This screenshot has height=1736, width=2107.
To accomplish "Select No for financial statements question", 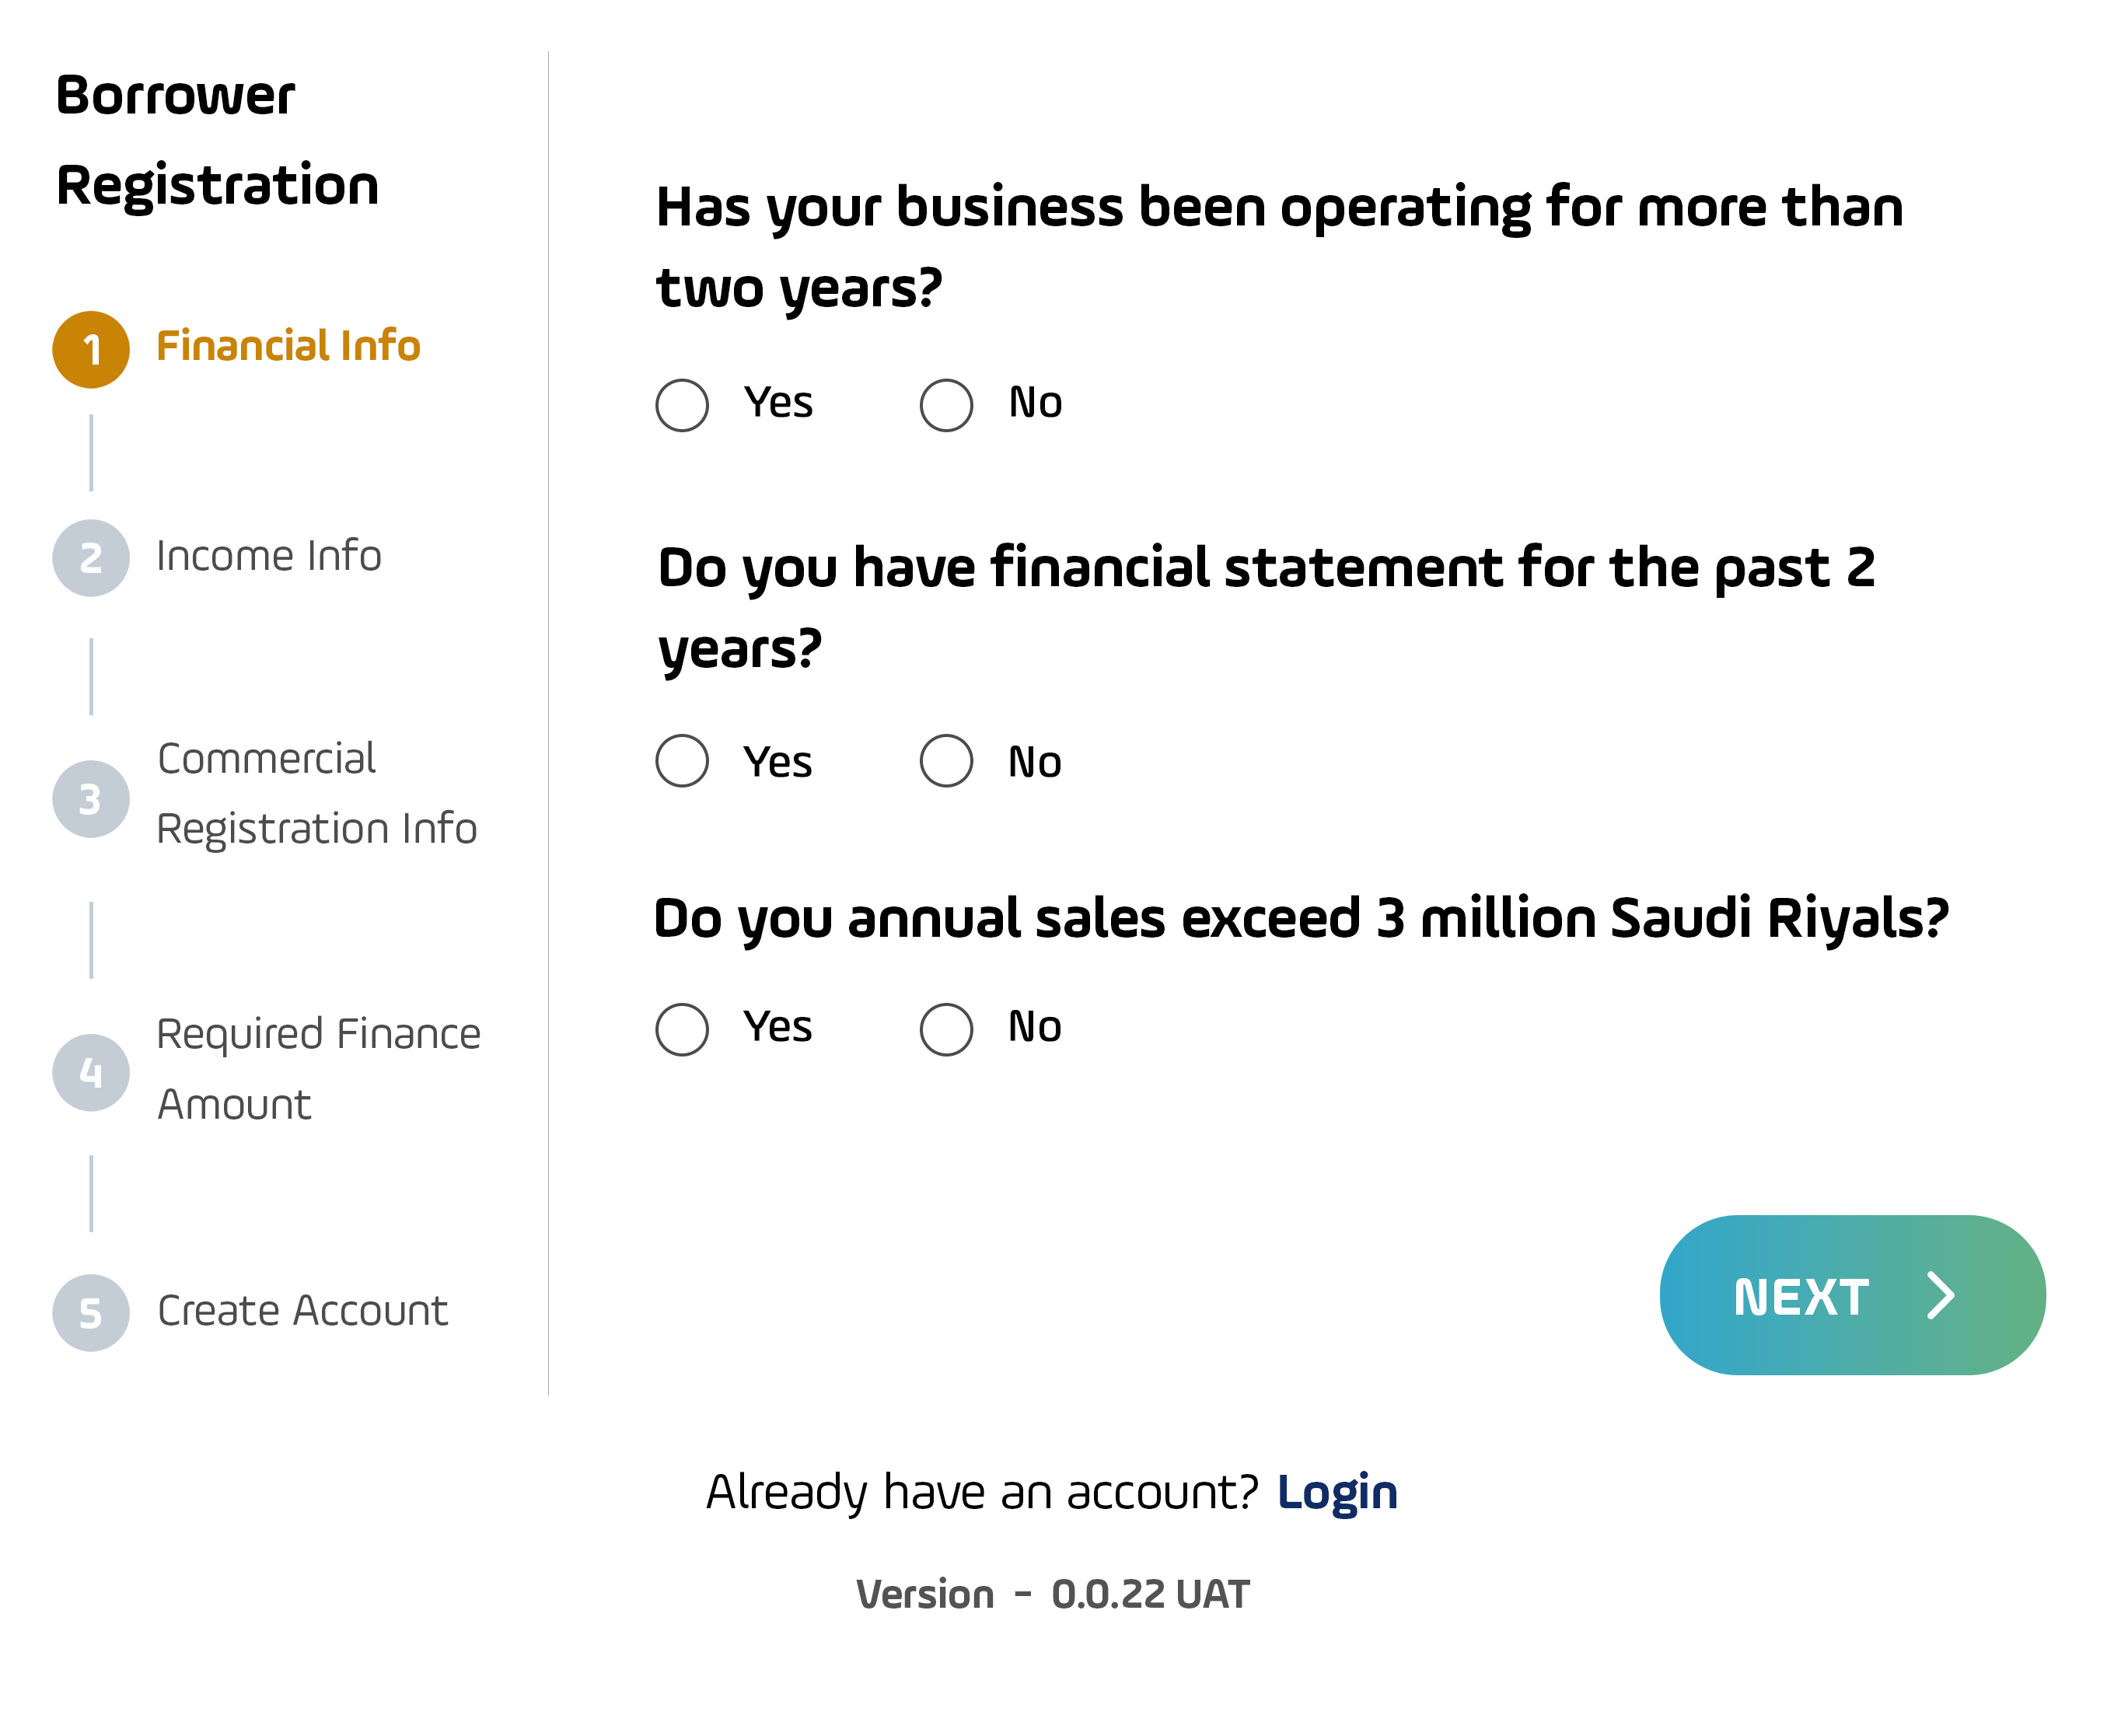I will click(946, 761).
